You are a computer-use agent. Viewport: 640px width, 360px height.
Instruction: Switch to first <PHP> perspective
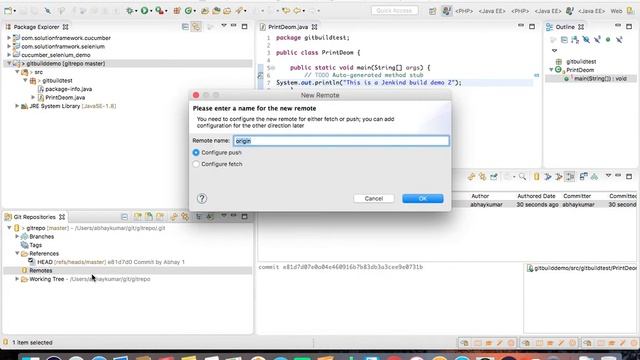tap(464, 11)
